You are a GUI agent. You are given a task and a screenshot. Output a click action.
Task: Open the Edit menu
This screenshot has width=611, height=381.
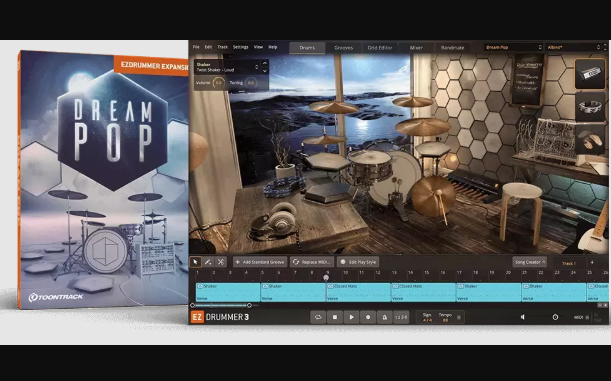(x=208, y=47)
